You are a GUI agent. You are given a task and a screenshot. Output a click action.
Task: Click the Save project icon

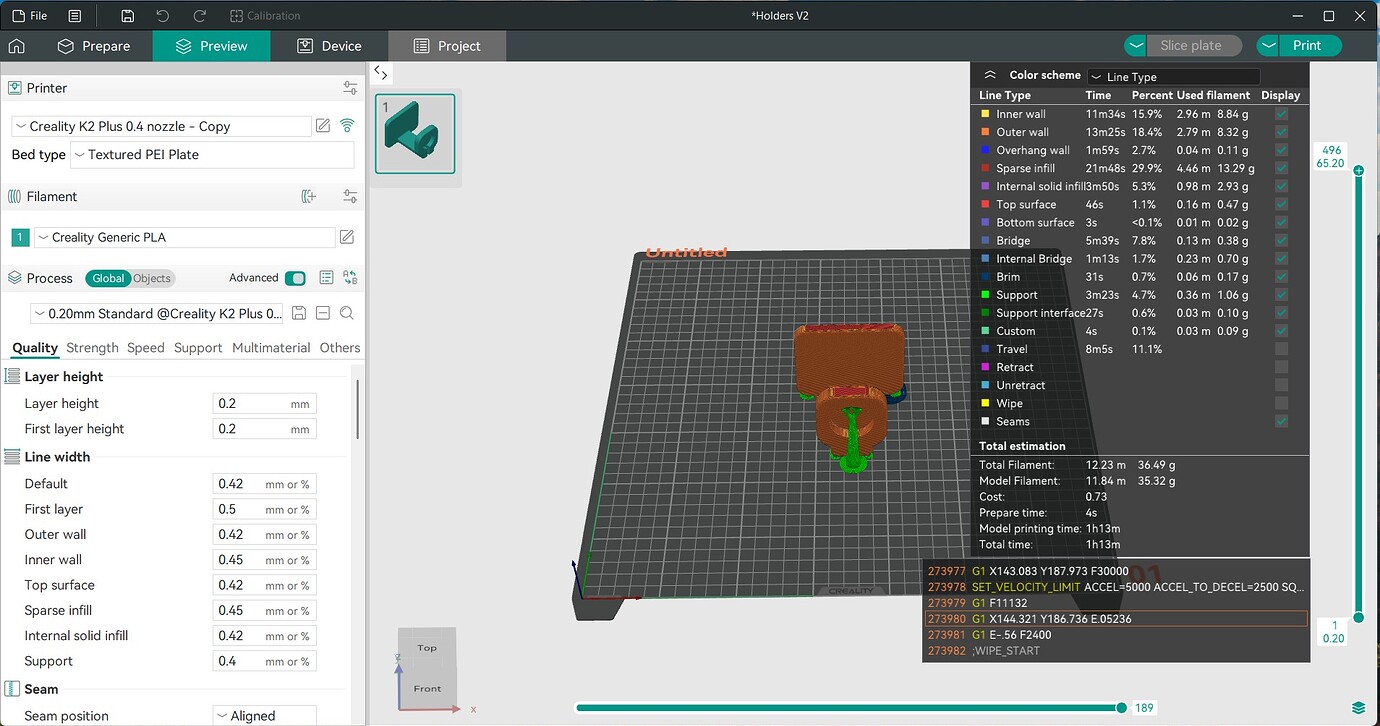[x=127, y=15]
